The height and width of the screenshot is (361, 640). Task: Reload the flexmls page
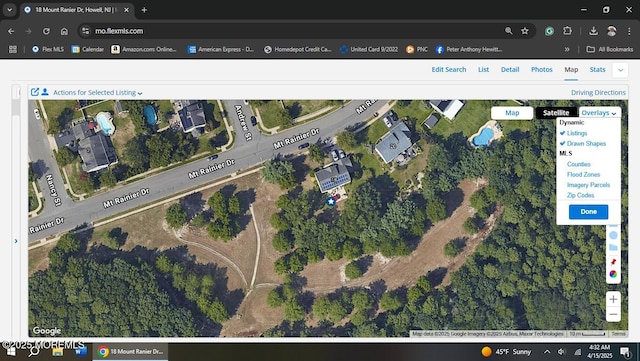tap(46, 31)
